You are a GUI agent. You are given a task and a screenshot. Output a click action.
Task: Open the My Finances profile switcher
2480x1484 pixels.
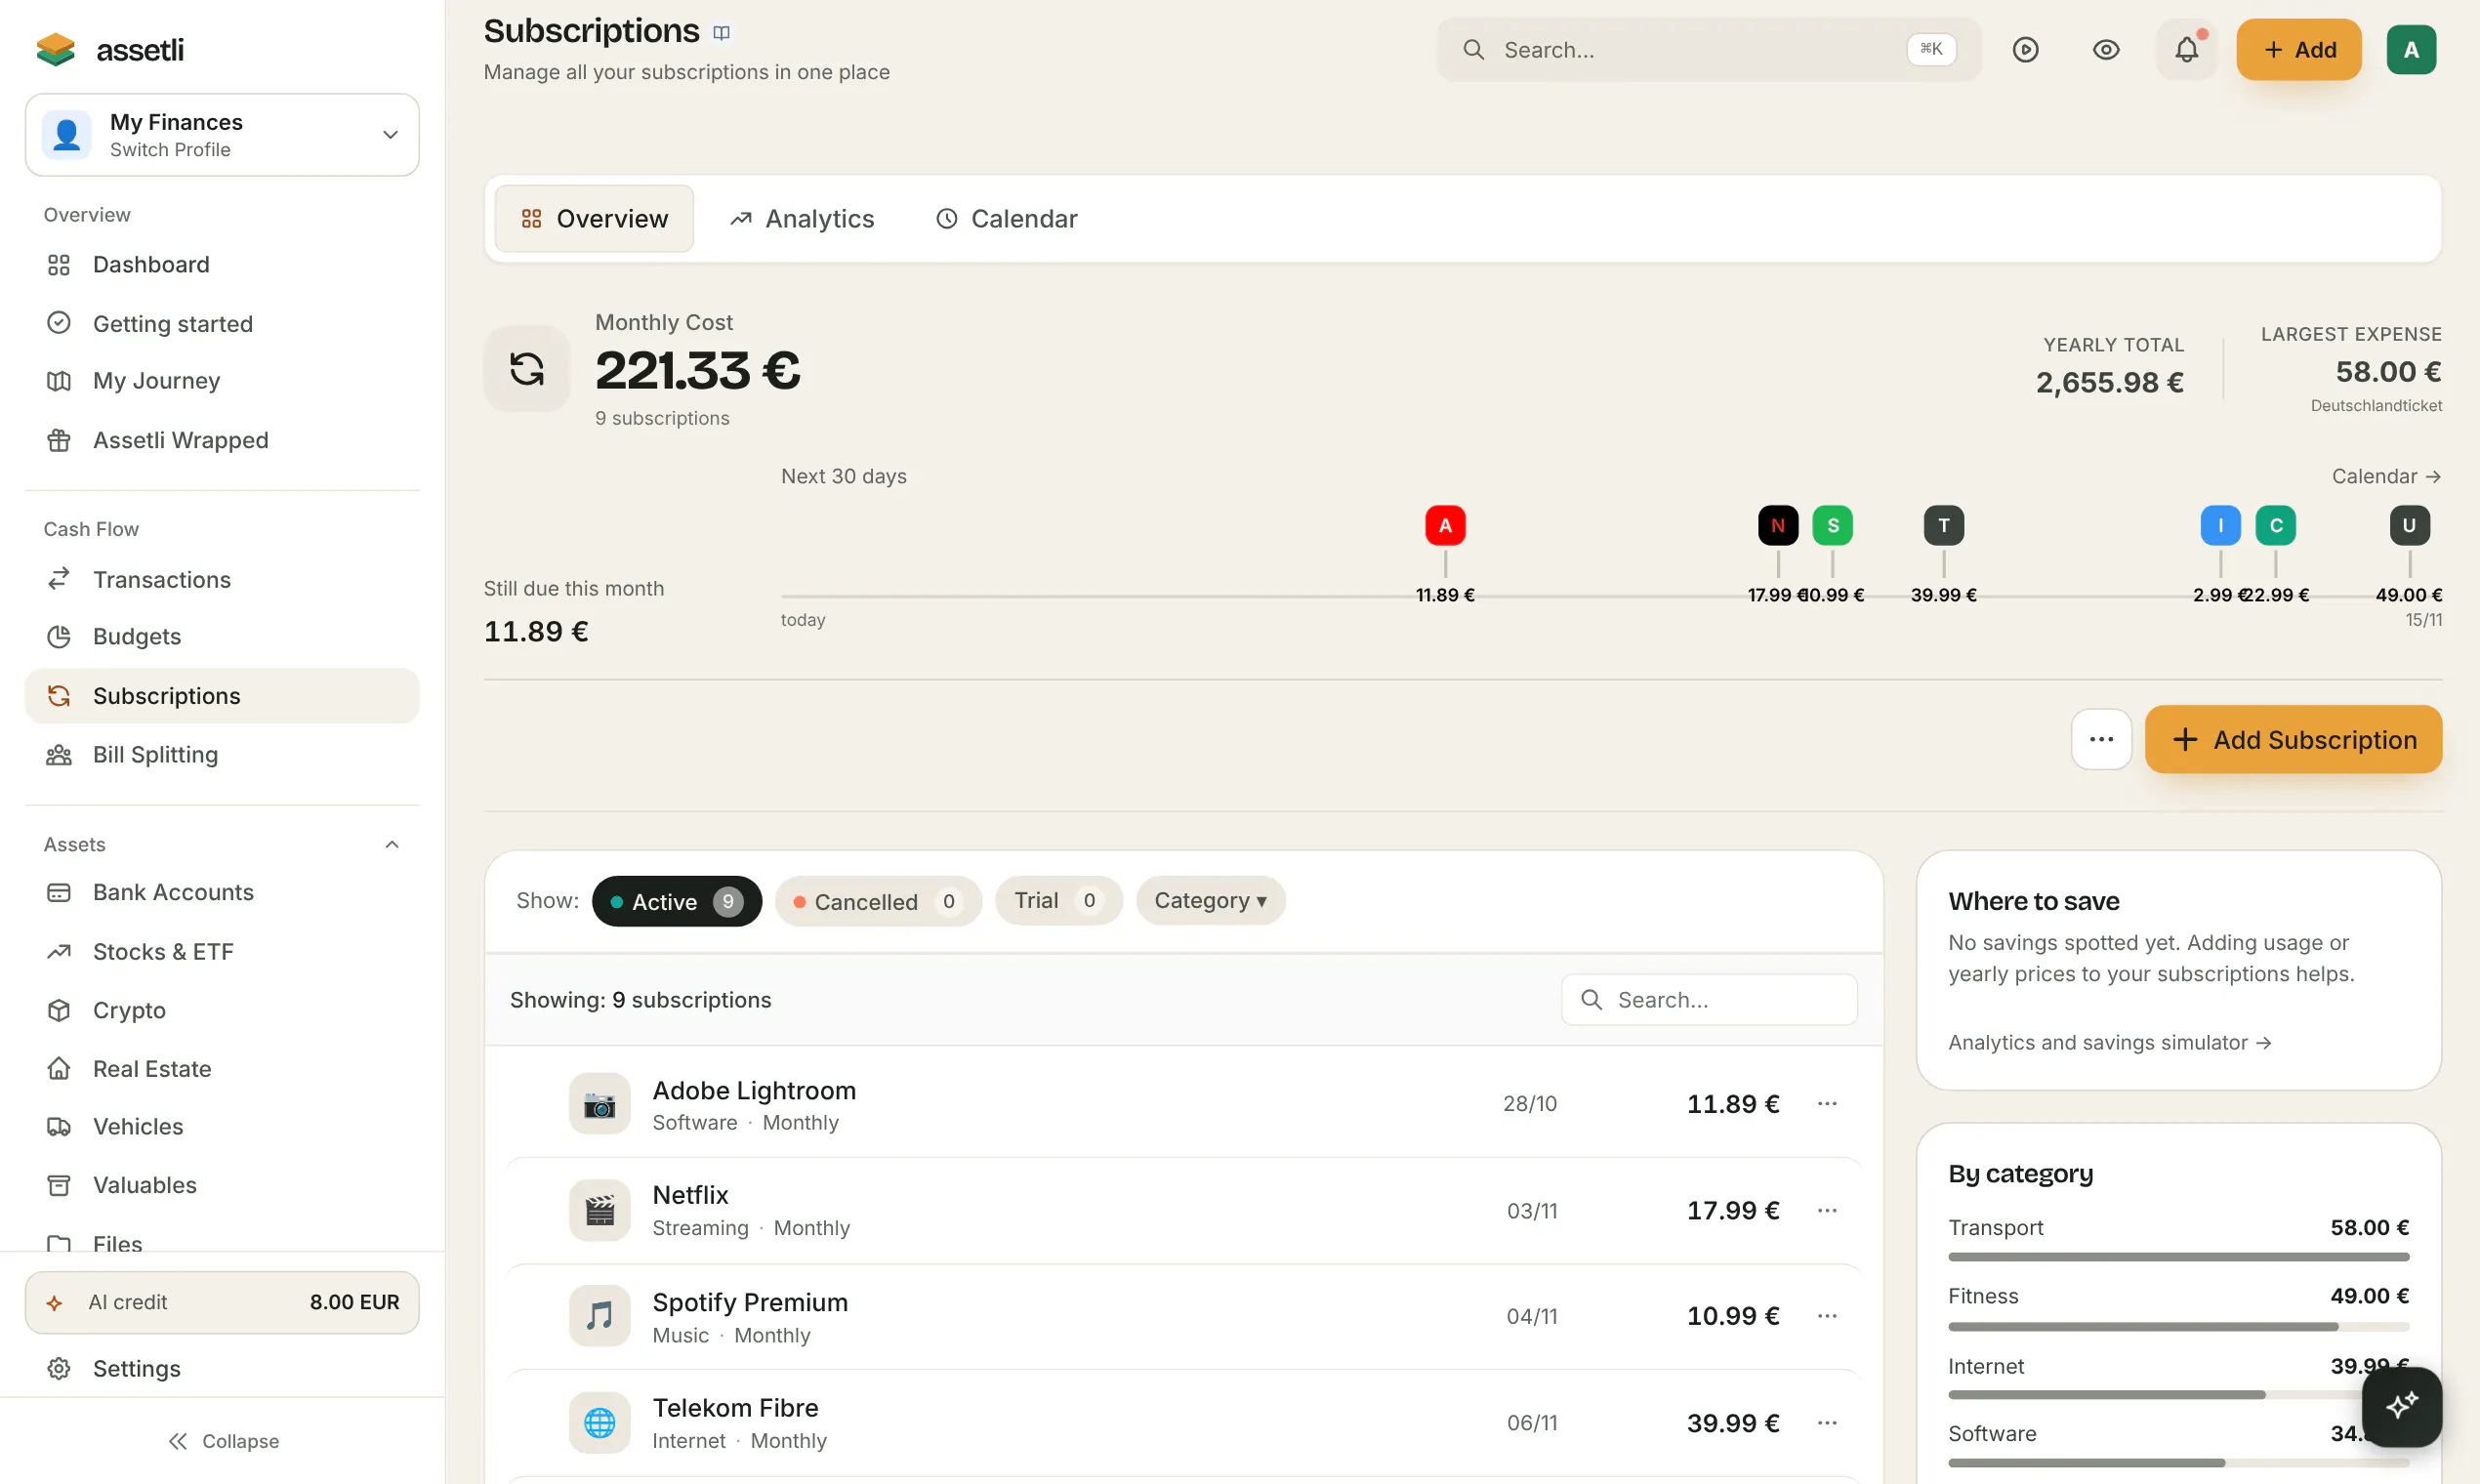click(222, 135)
